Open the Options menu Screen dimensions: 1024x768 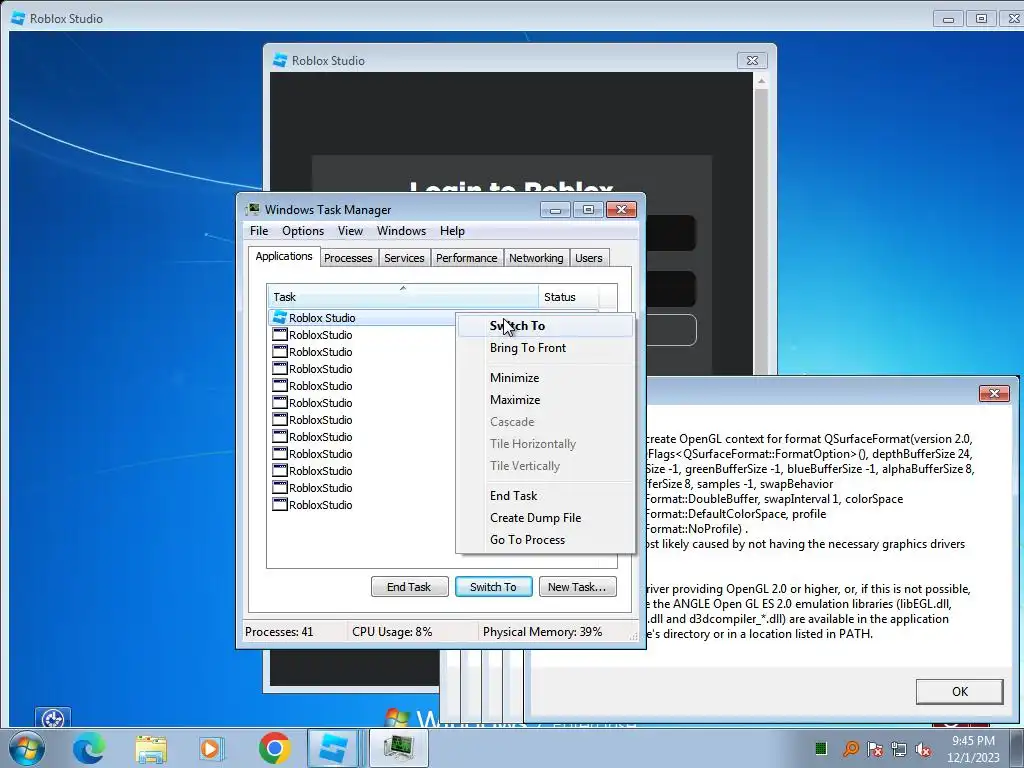303,231
